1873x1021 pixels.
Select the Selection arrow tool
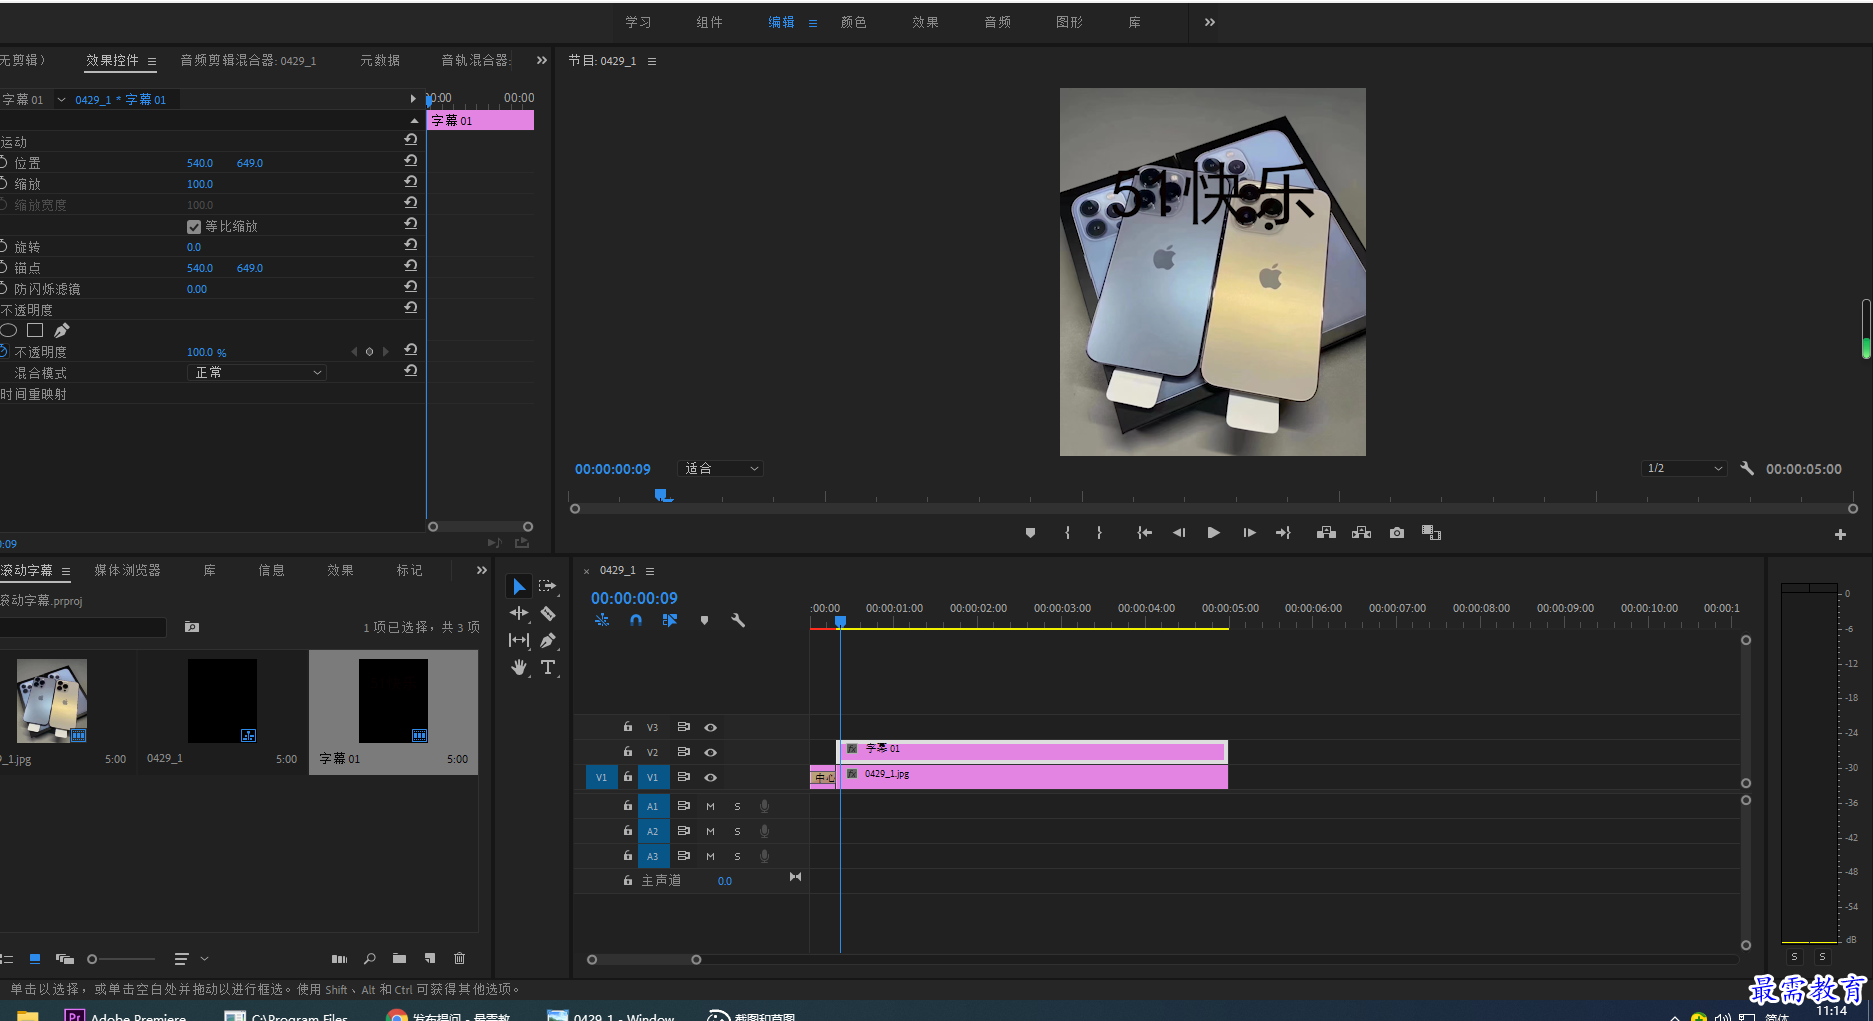coord(518,586)
